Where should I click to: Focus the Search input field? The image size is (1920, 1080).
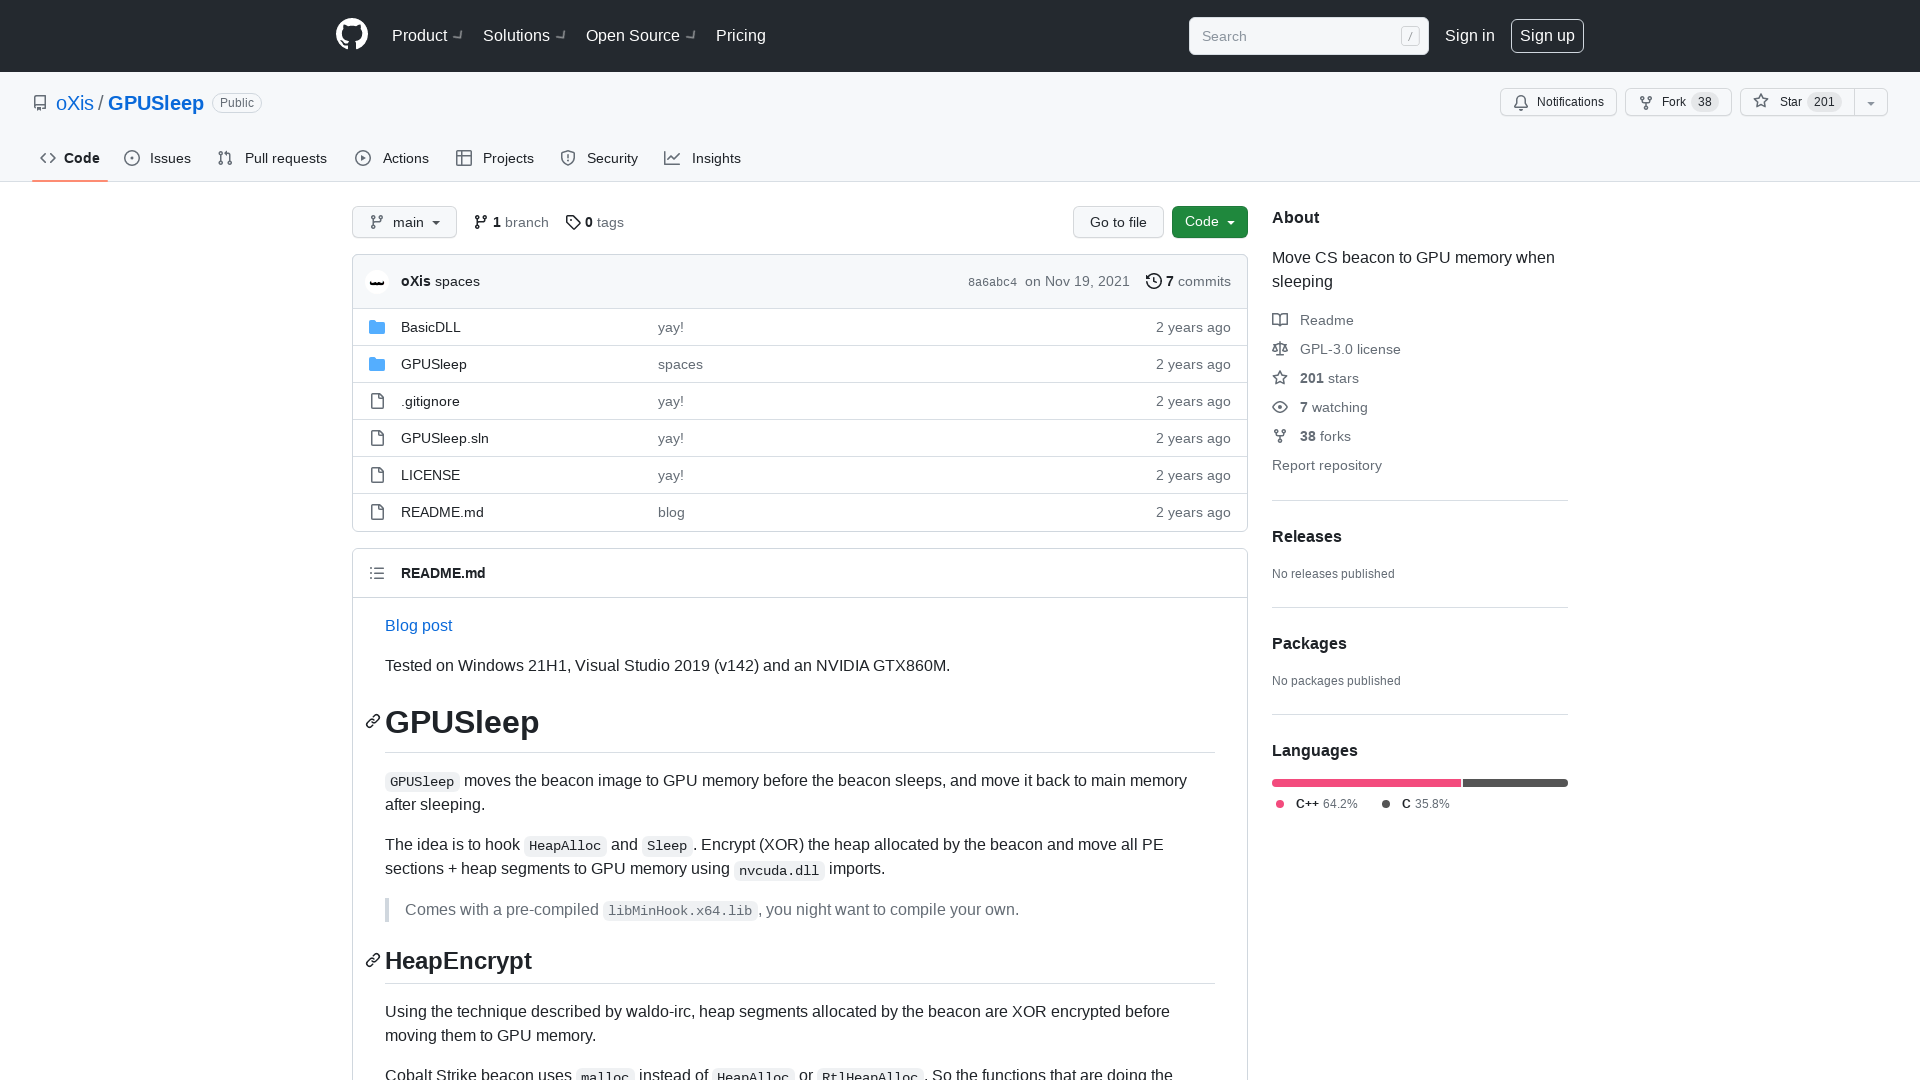pos(1308,36)
